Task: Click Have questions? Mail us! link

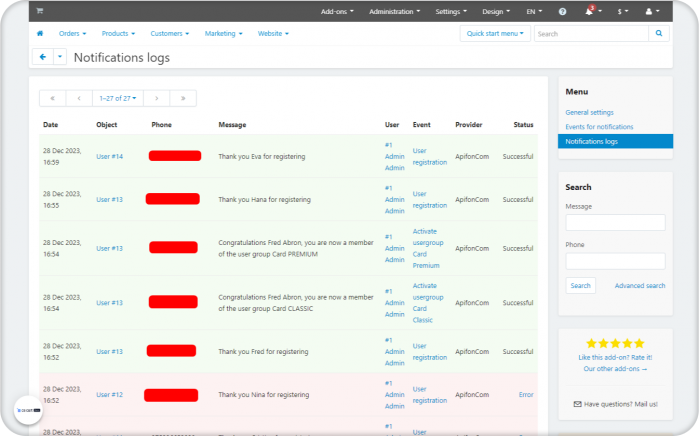Action: pos(621,404)
